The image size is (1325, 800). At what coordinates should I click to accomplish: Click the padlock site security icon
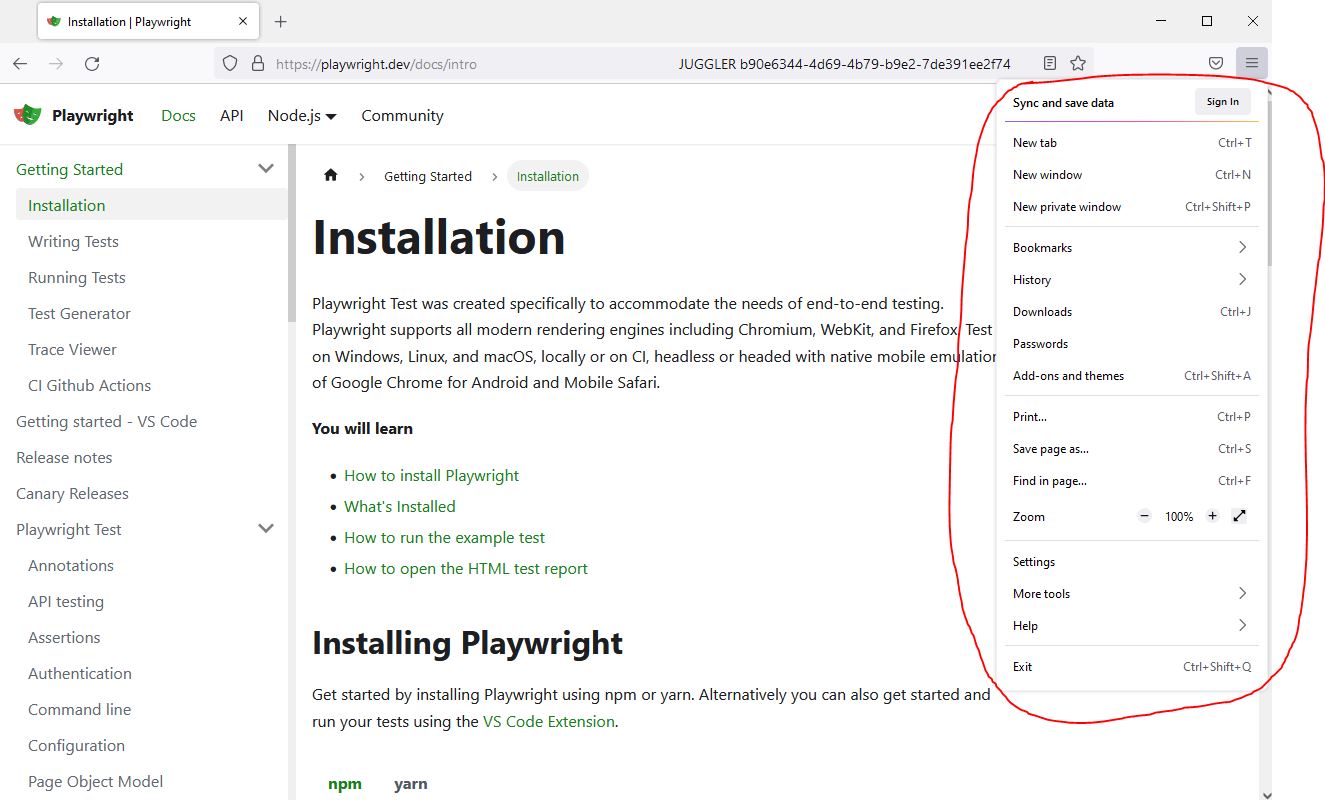(260, 62)
